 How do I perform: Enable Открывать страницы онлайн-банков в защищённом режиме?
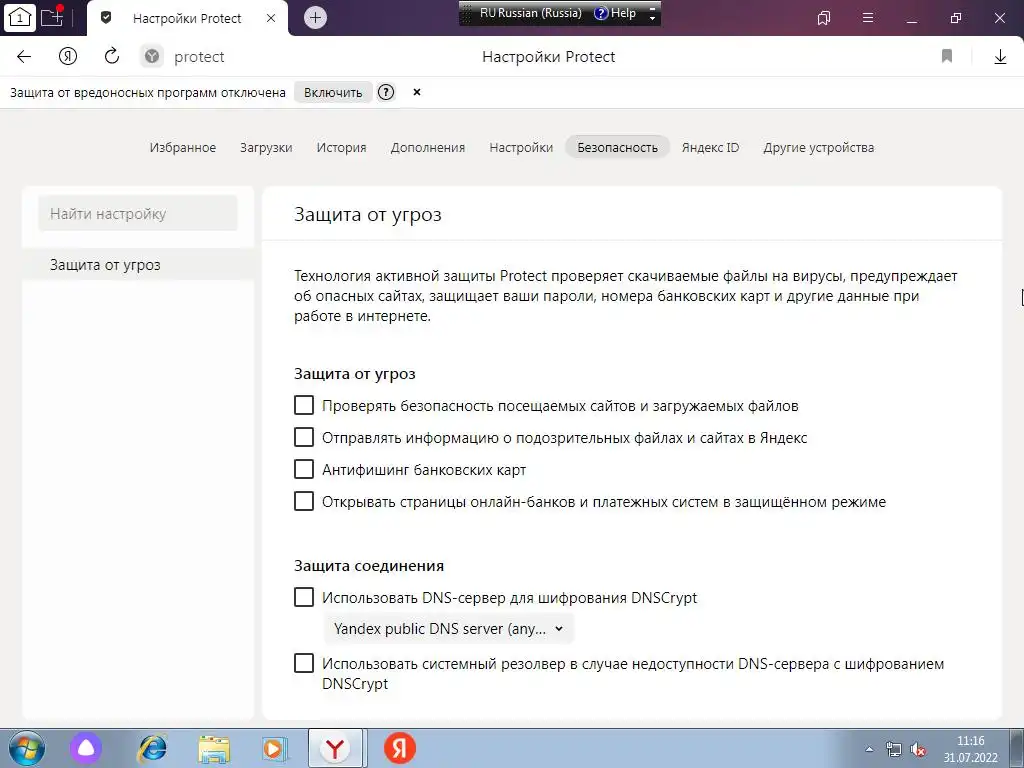[304, 502]
